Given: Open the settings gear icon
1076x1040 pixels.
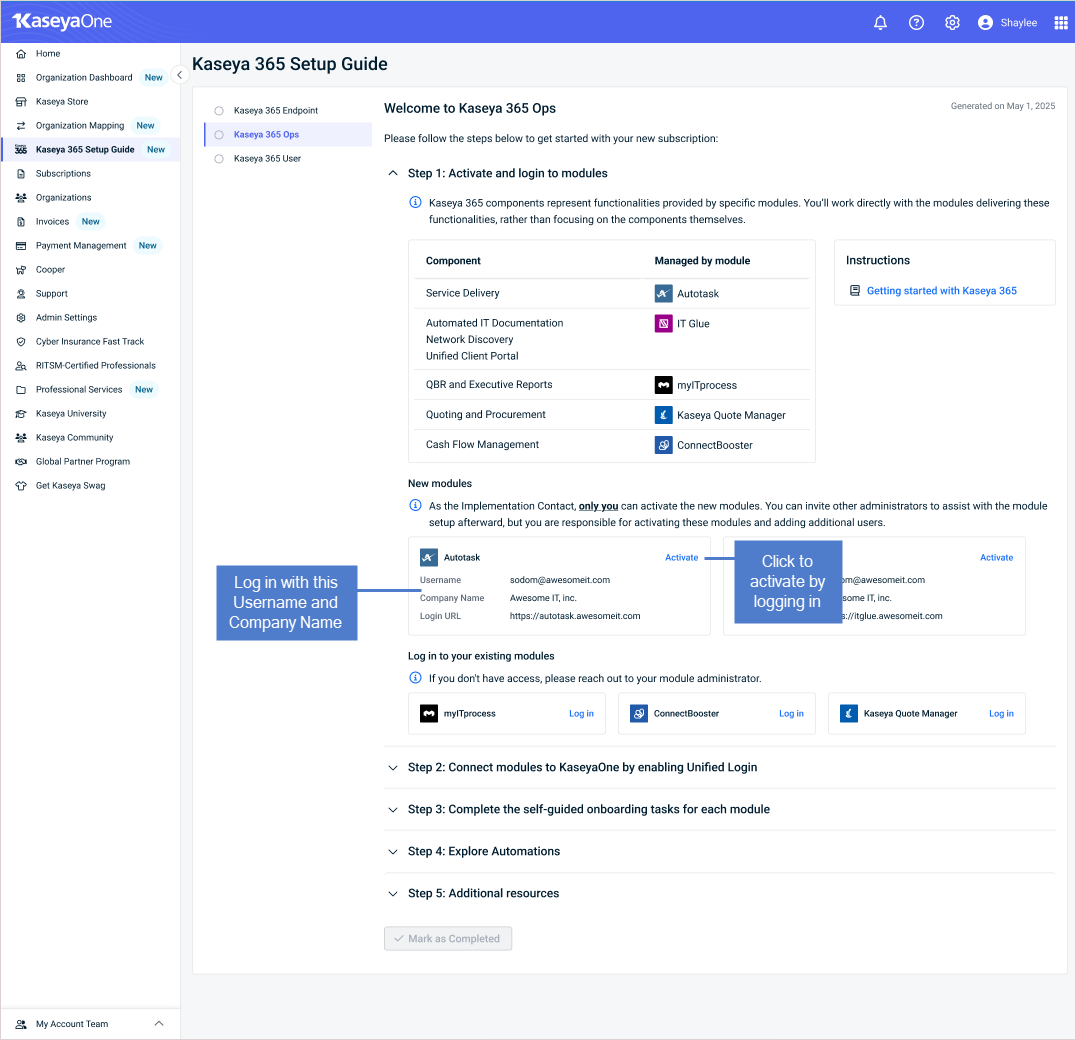Looking at the screenshot, I should 952,23.
